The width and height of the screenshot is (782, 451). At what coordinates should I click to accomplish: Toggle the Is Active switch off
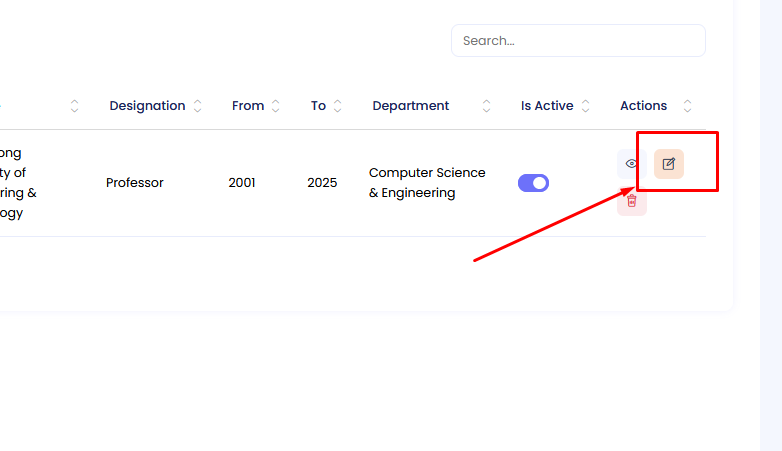[533, 183]
